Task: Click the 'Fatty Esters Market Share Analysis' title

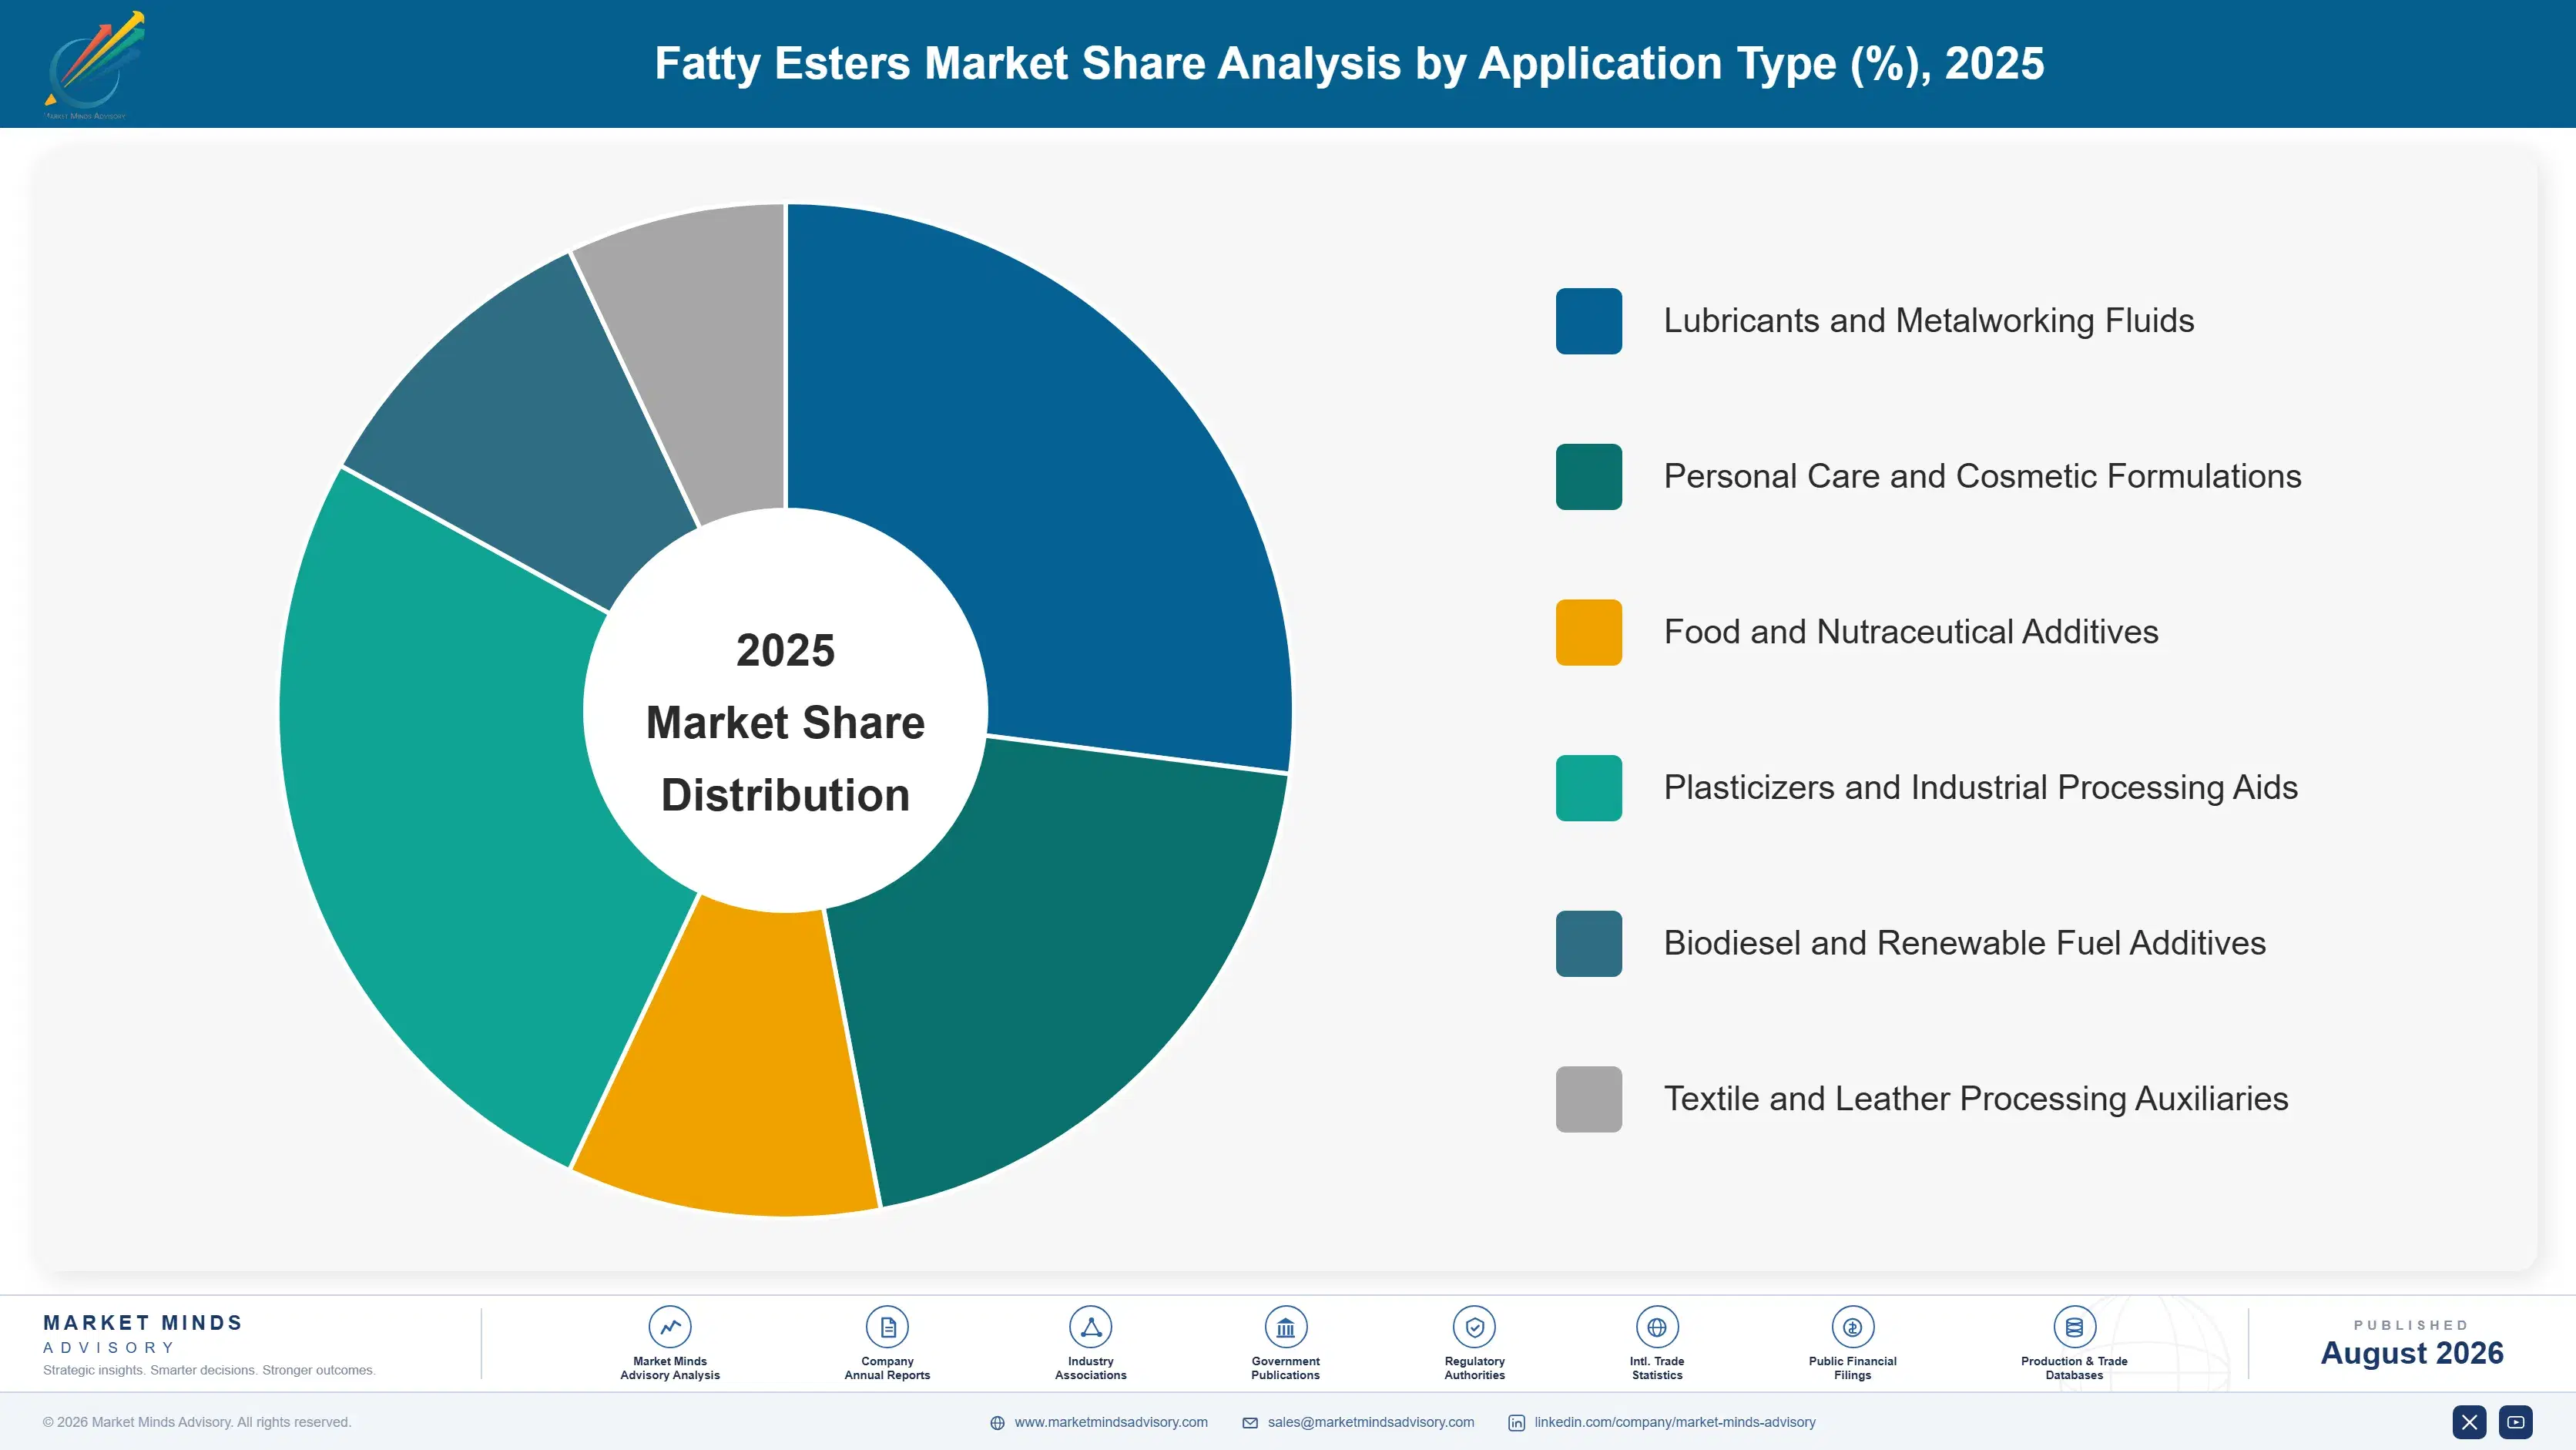Action: coord(1349,64)
